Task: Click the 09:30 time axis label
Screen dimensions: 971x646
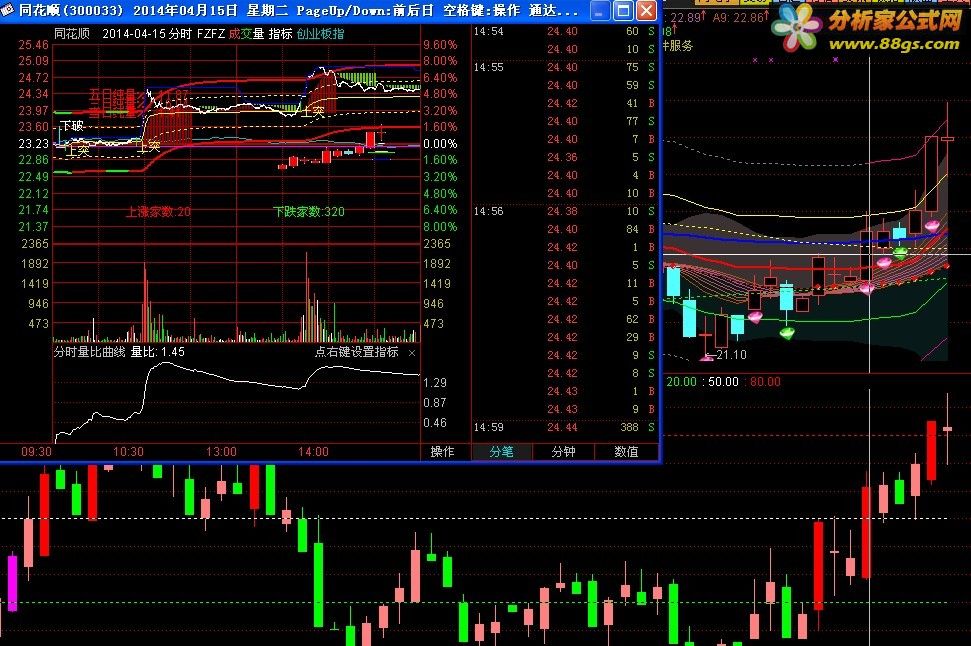Action: coord(37,452)
